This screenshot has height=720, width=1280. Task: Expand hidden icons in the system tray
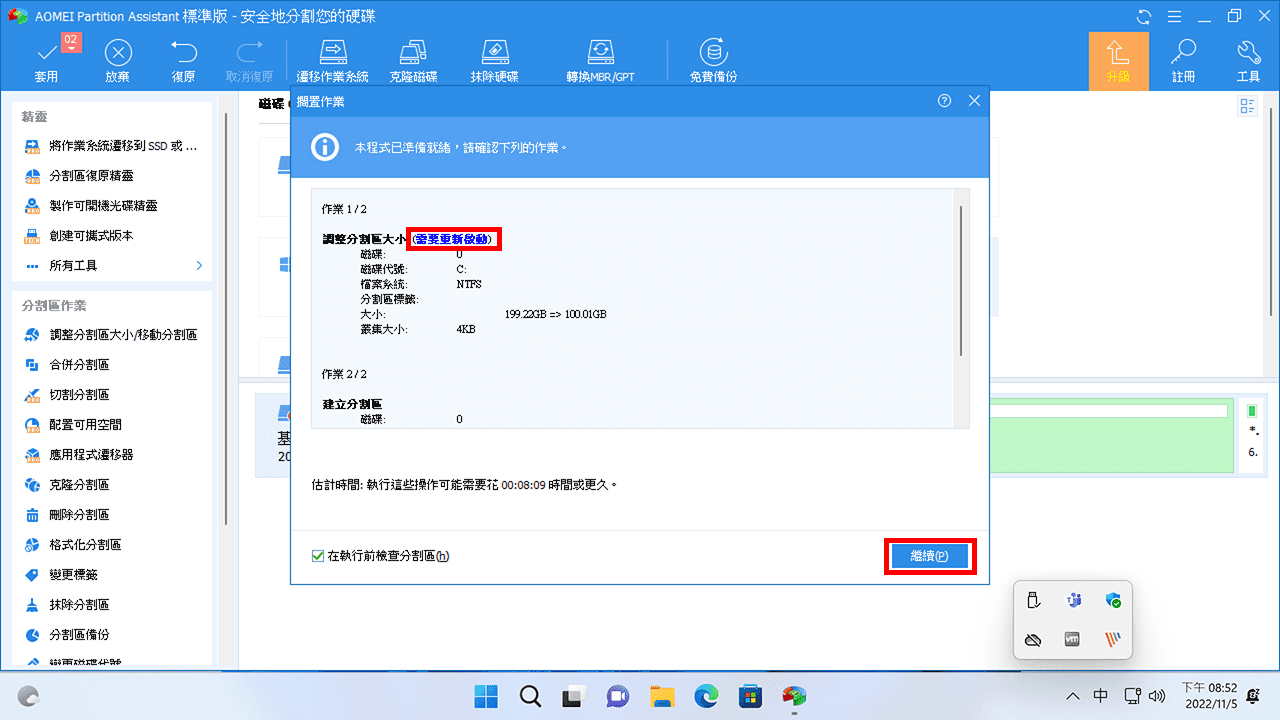click(x=1072, y=696)
